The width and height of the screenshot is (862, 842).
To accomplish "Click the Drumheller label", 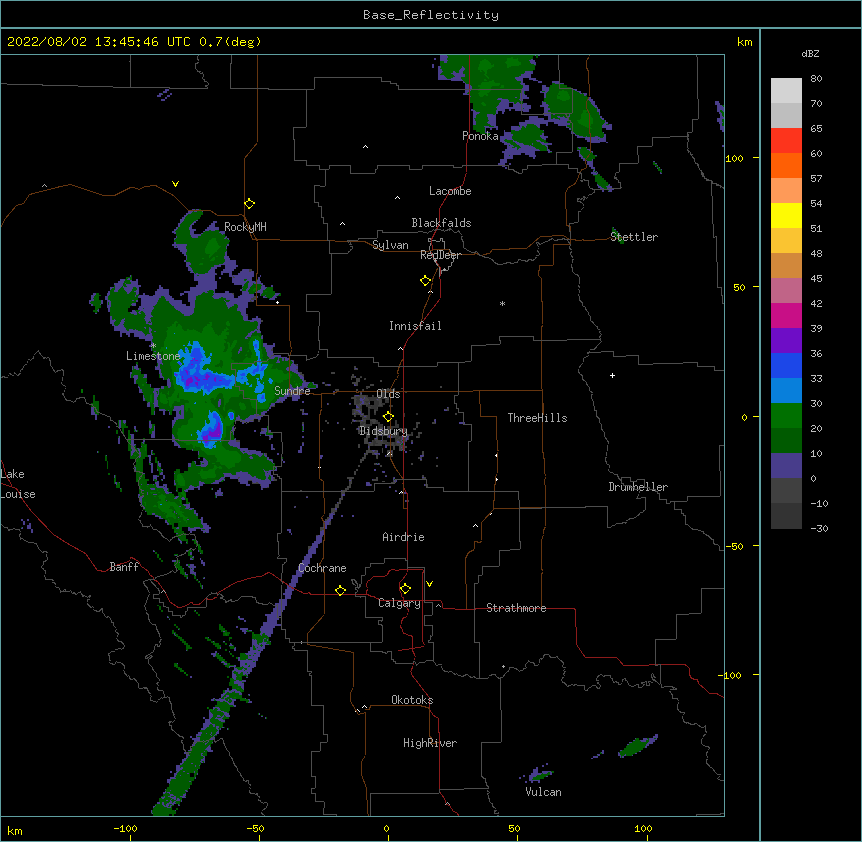I will tap(638, 487).
